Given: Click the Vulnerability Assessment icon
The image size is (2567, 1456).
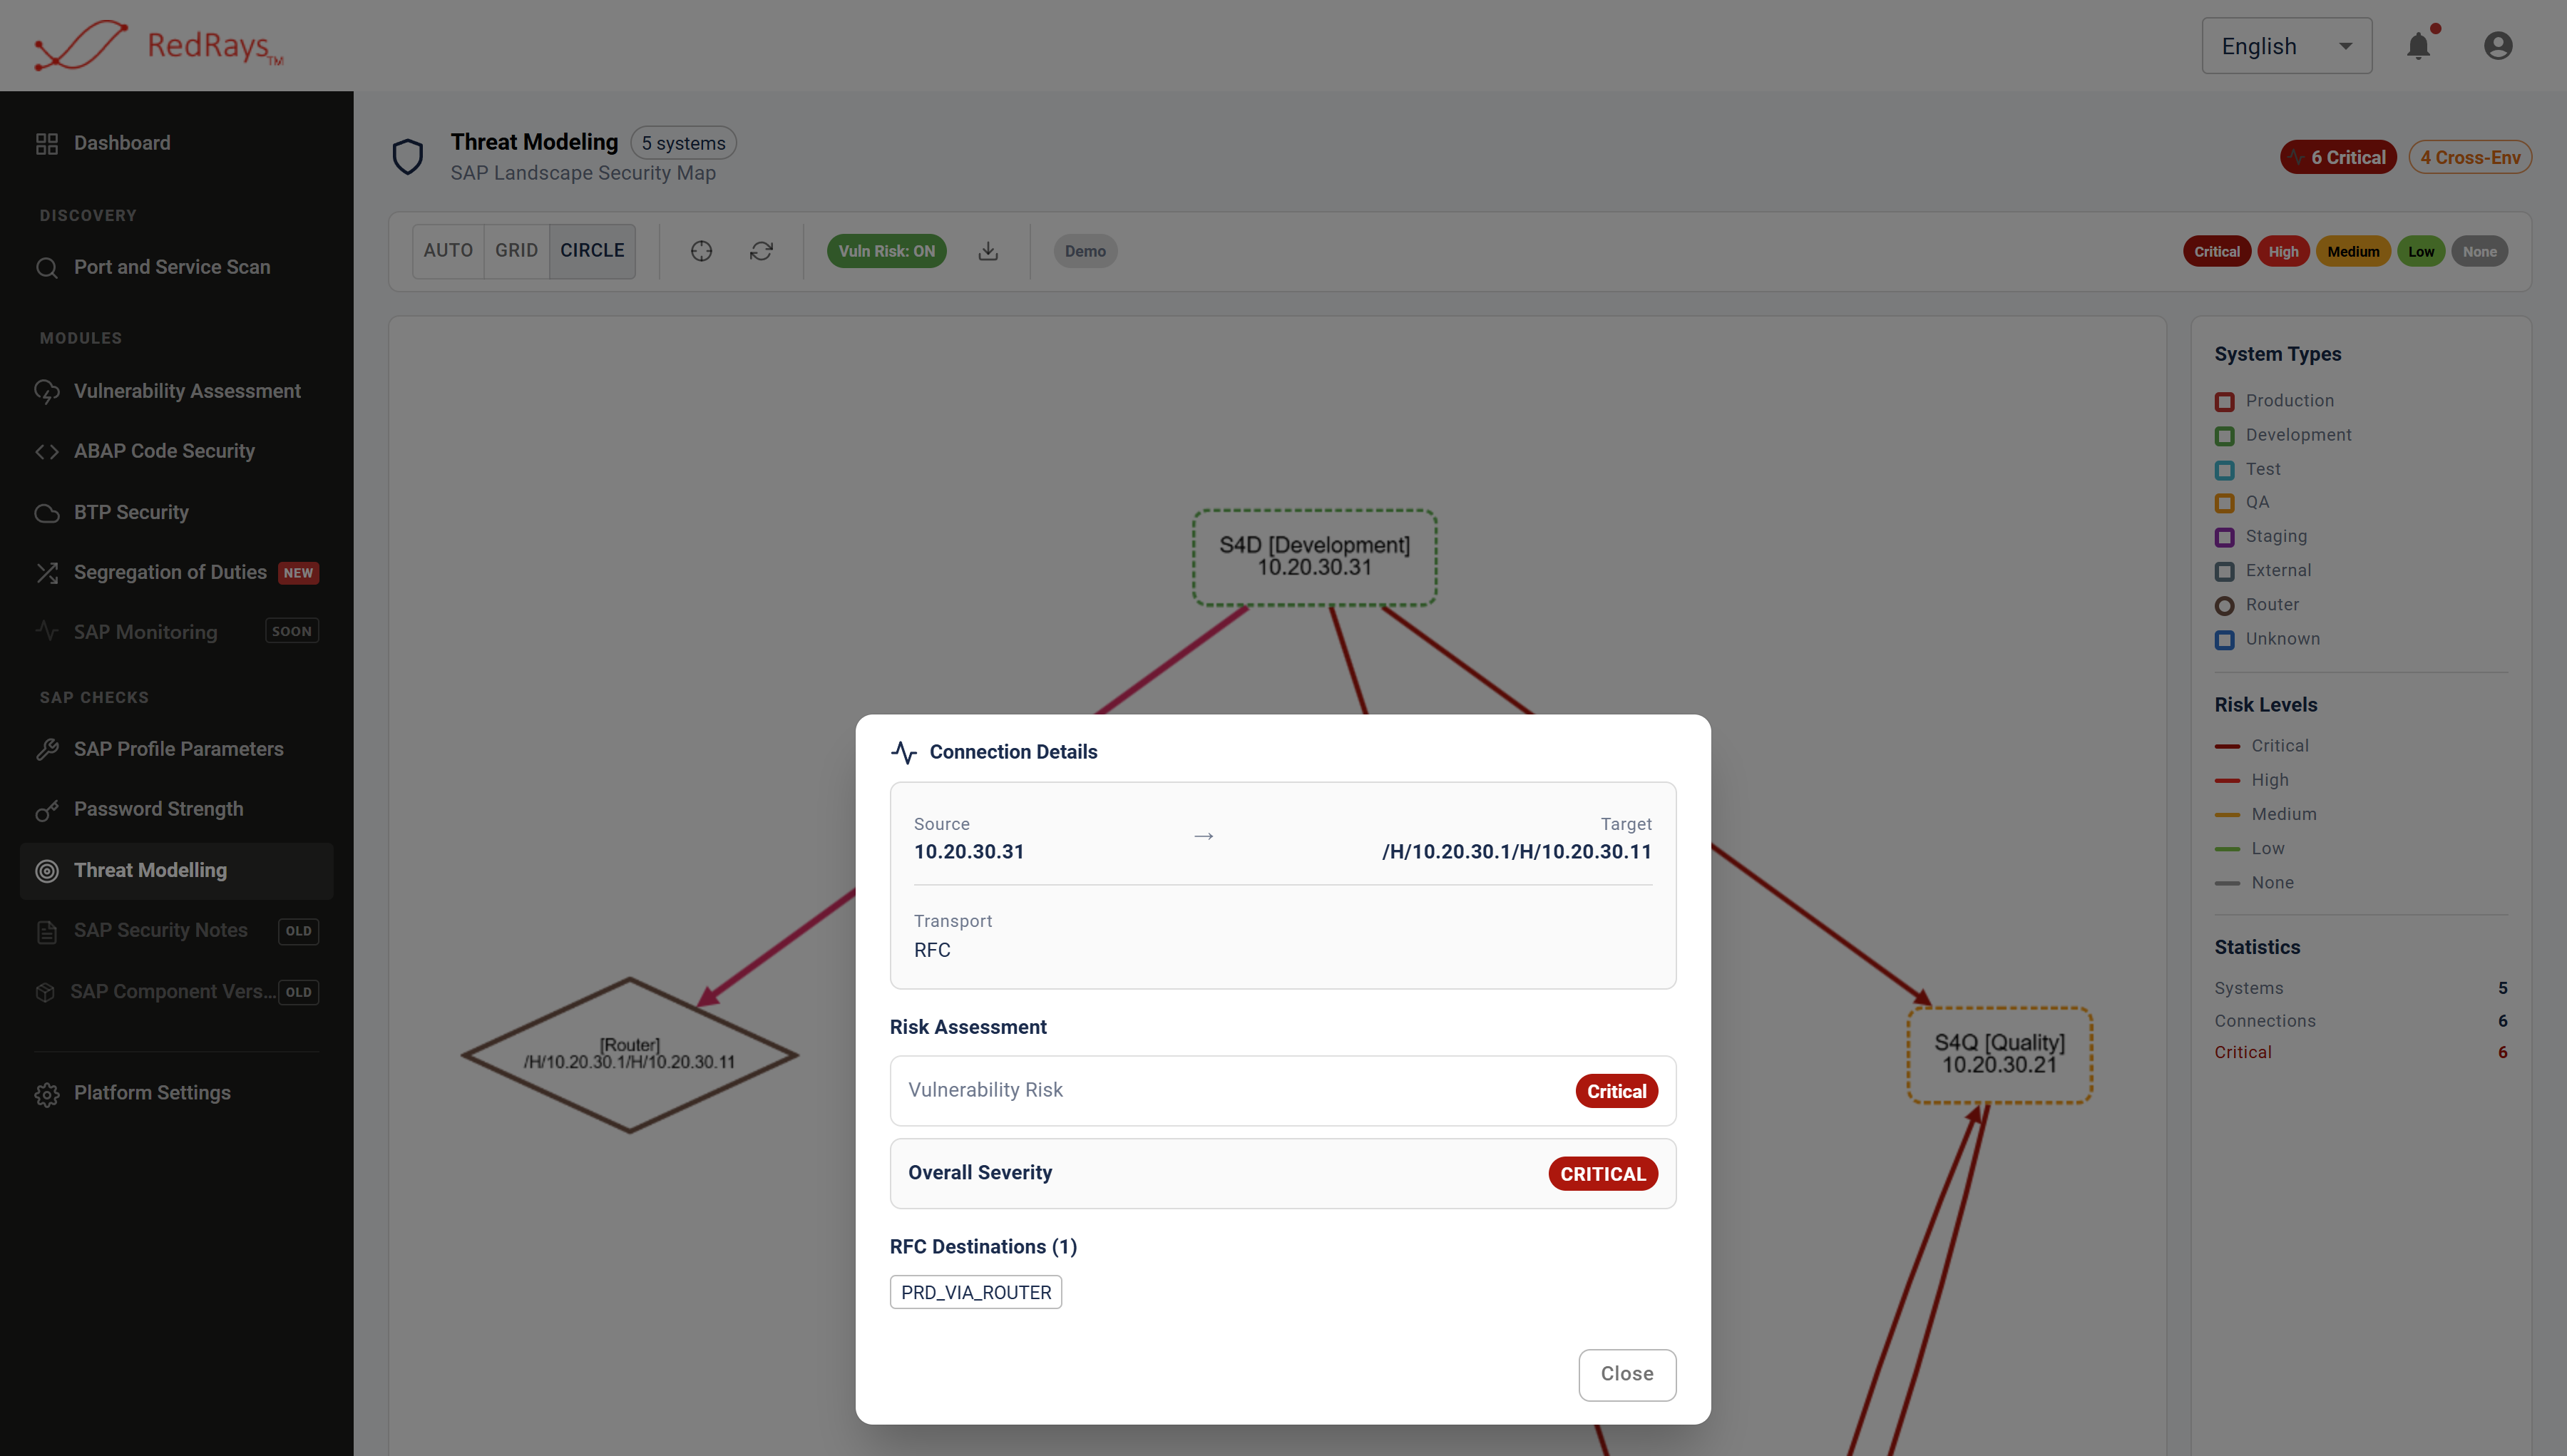Looking at the screenshot, I should [x=47, y=391].
